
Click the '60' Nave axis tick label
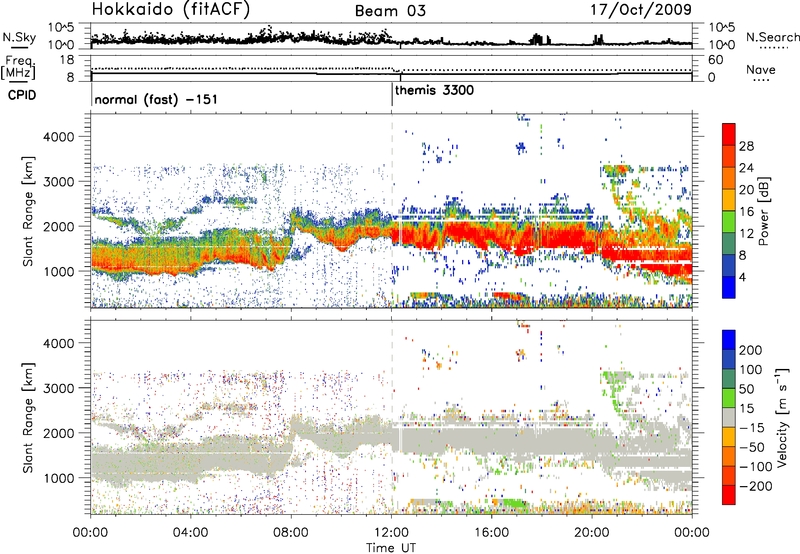point(715,60)
